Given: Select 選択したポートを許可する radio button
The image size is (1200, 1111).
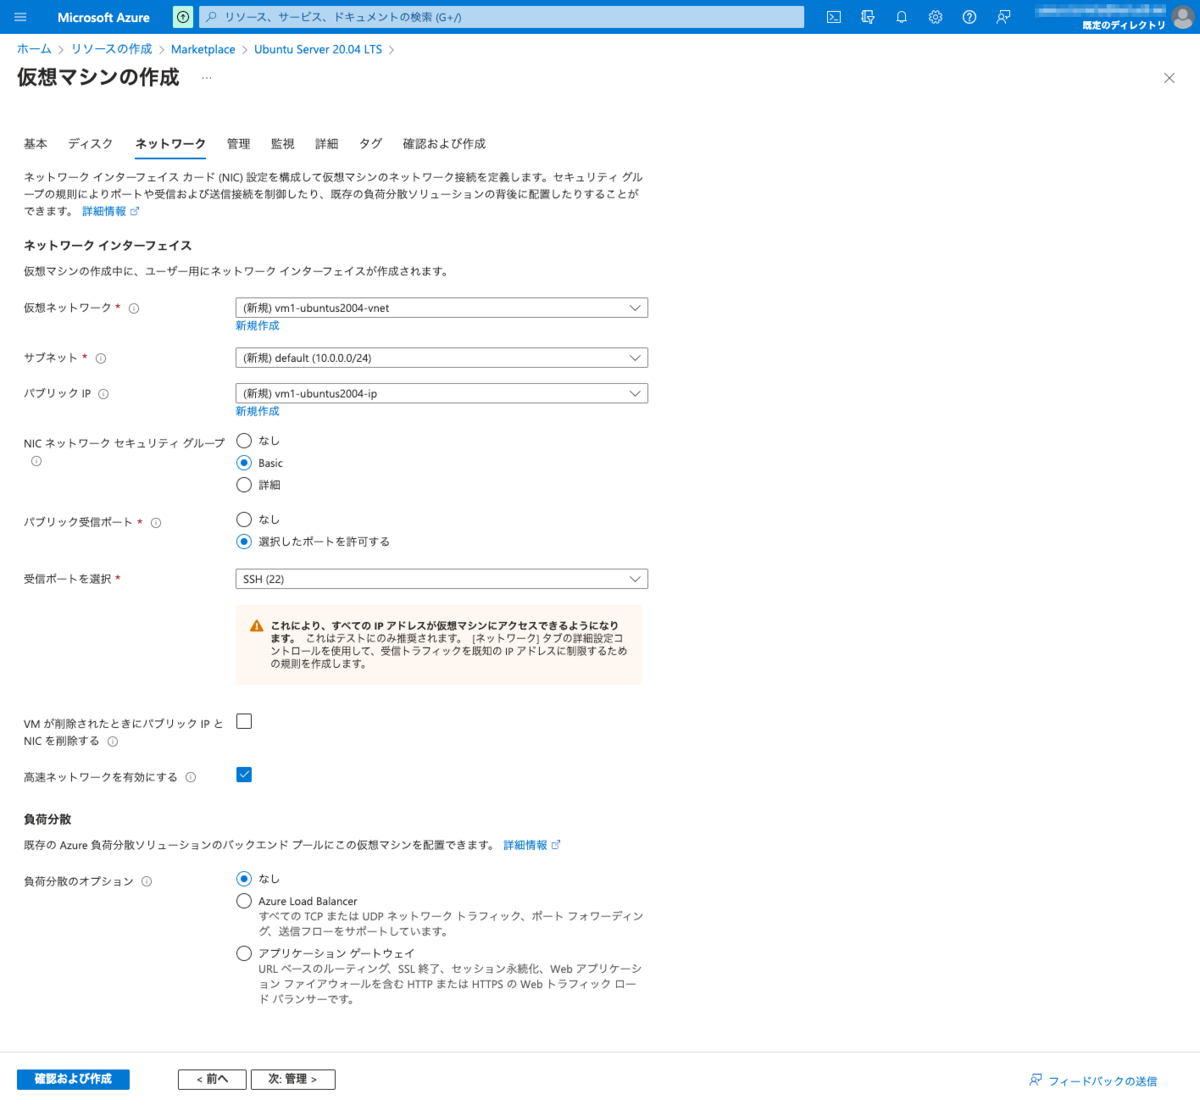Looking at the screenshot, I should [x=244, y=542].
